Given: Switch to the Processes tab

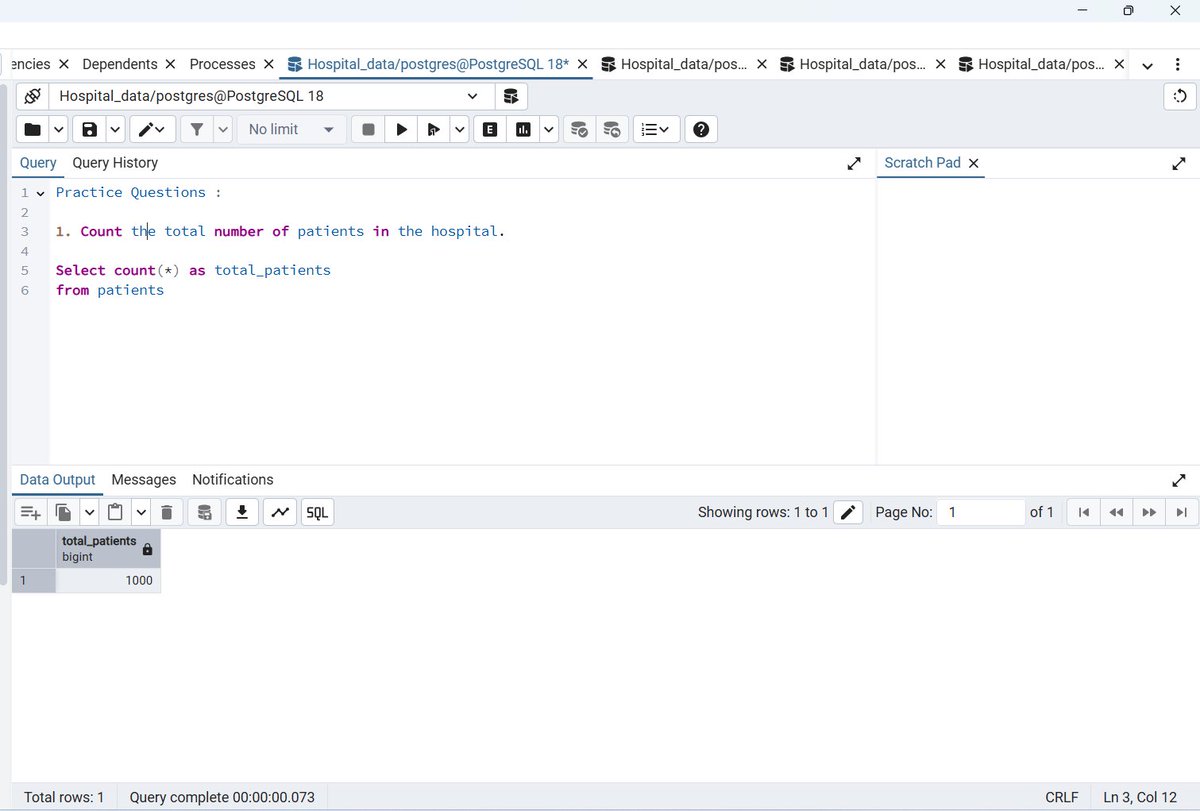Looking at the screenshot, I should pyautogui.click(x=222, y=64).
